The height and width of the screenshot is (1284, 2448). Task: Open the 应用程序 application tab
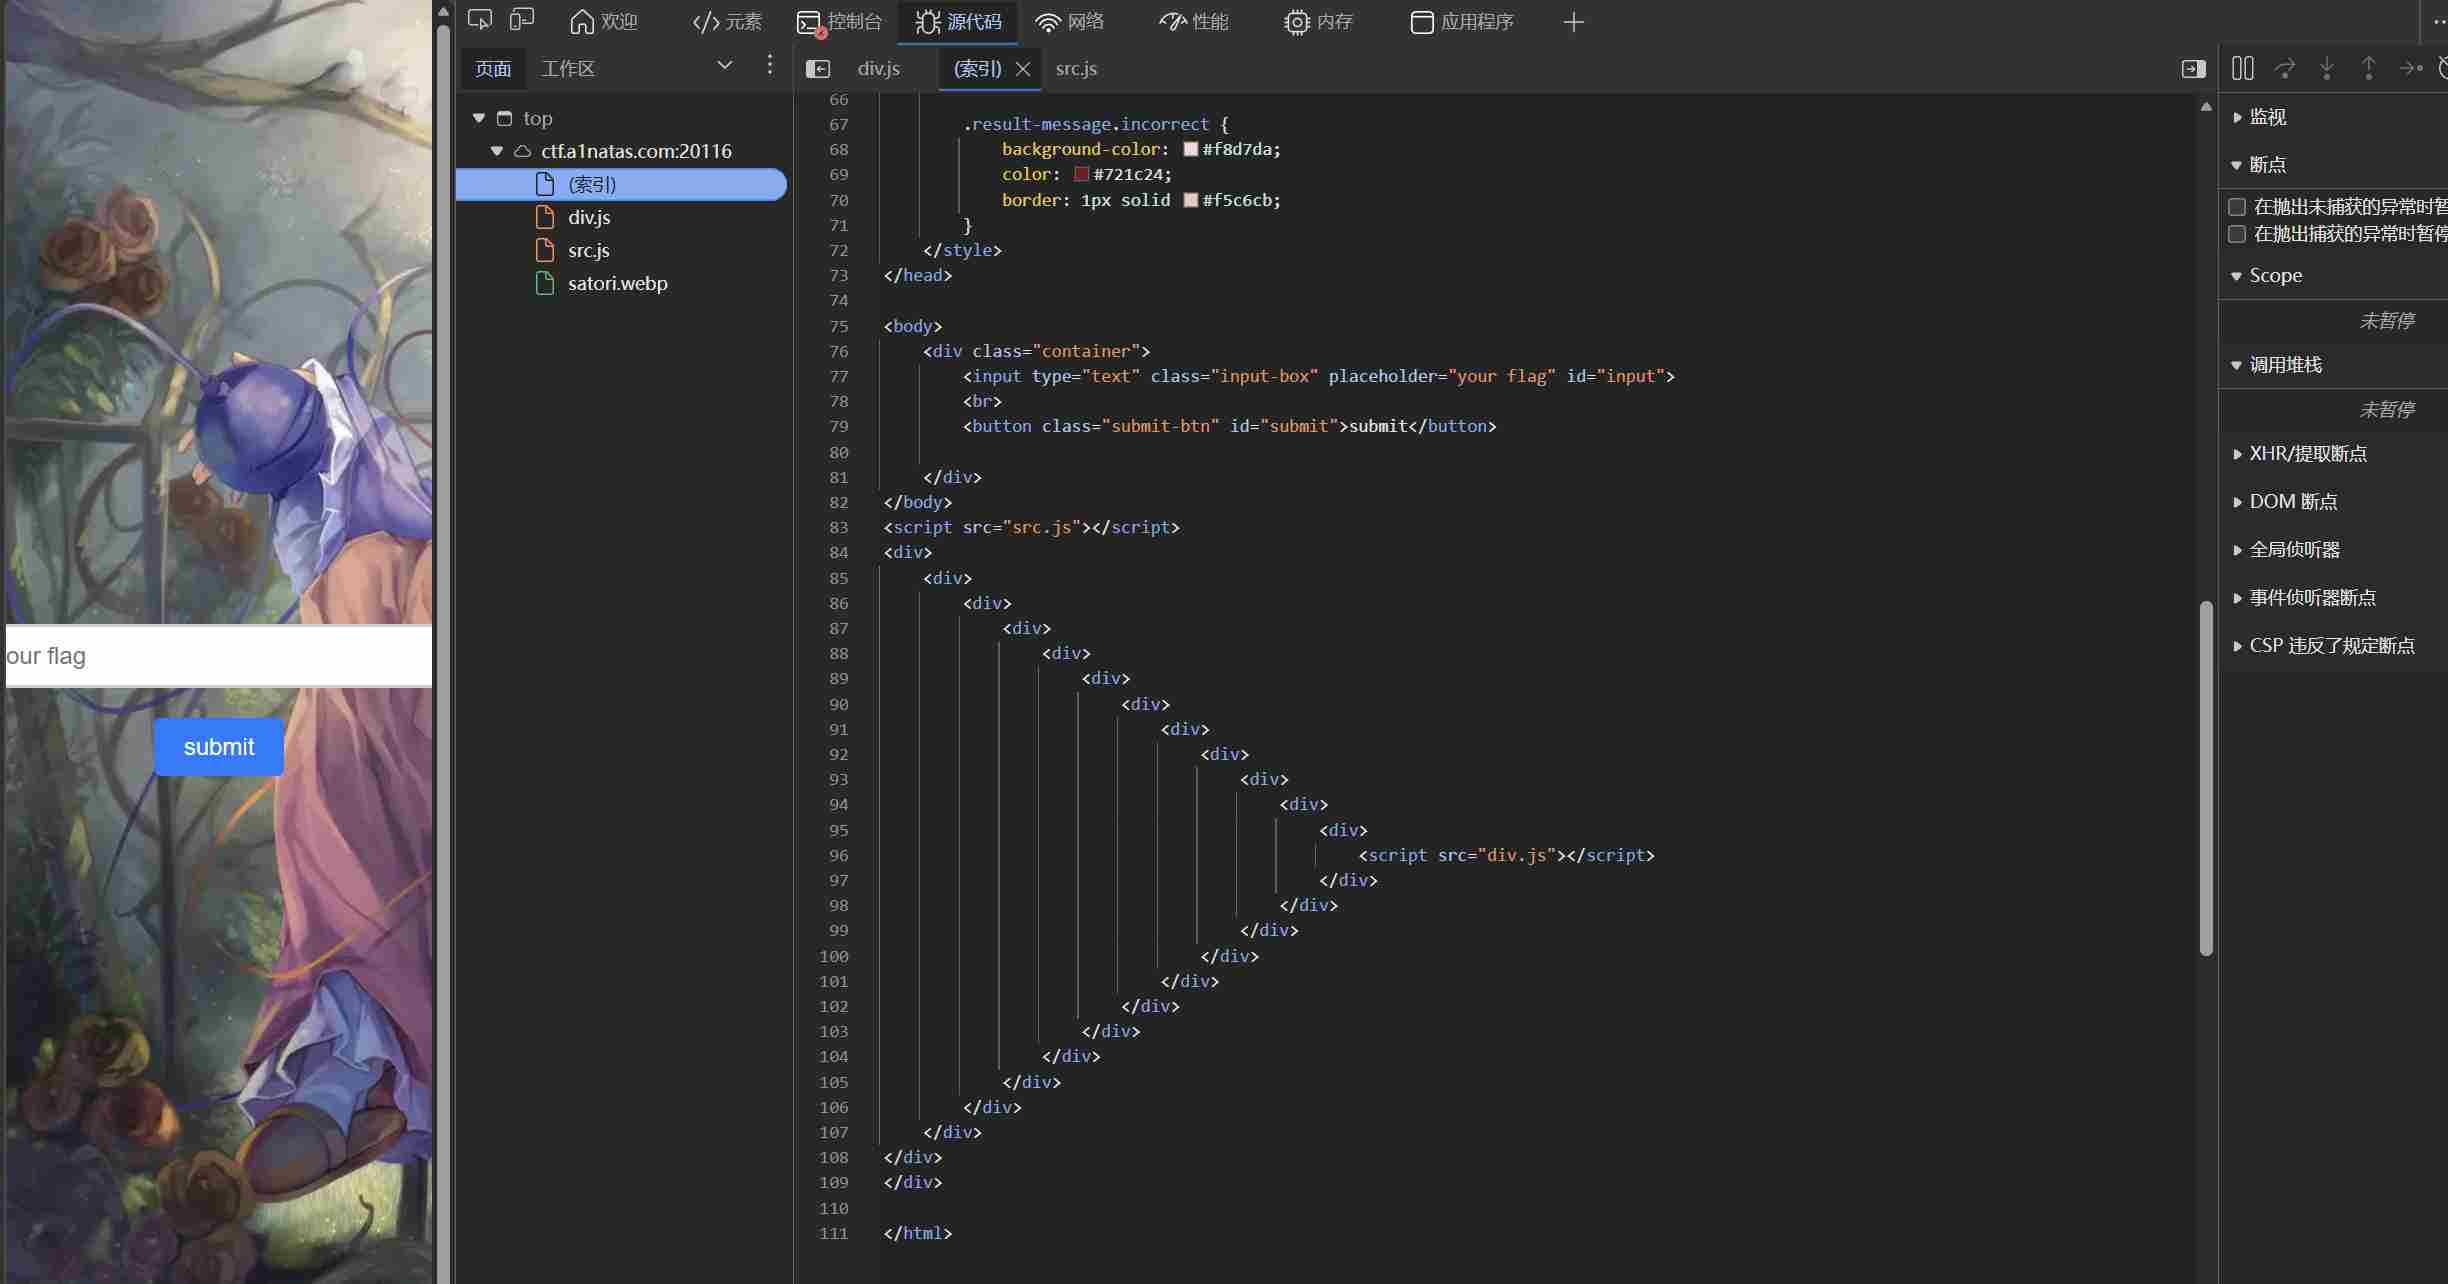click(1462, 22)
